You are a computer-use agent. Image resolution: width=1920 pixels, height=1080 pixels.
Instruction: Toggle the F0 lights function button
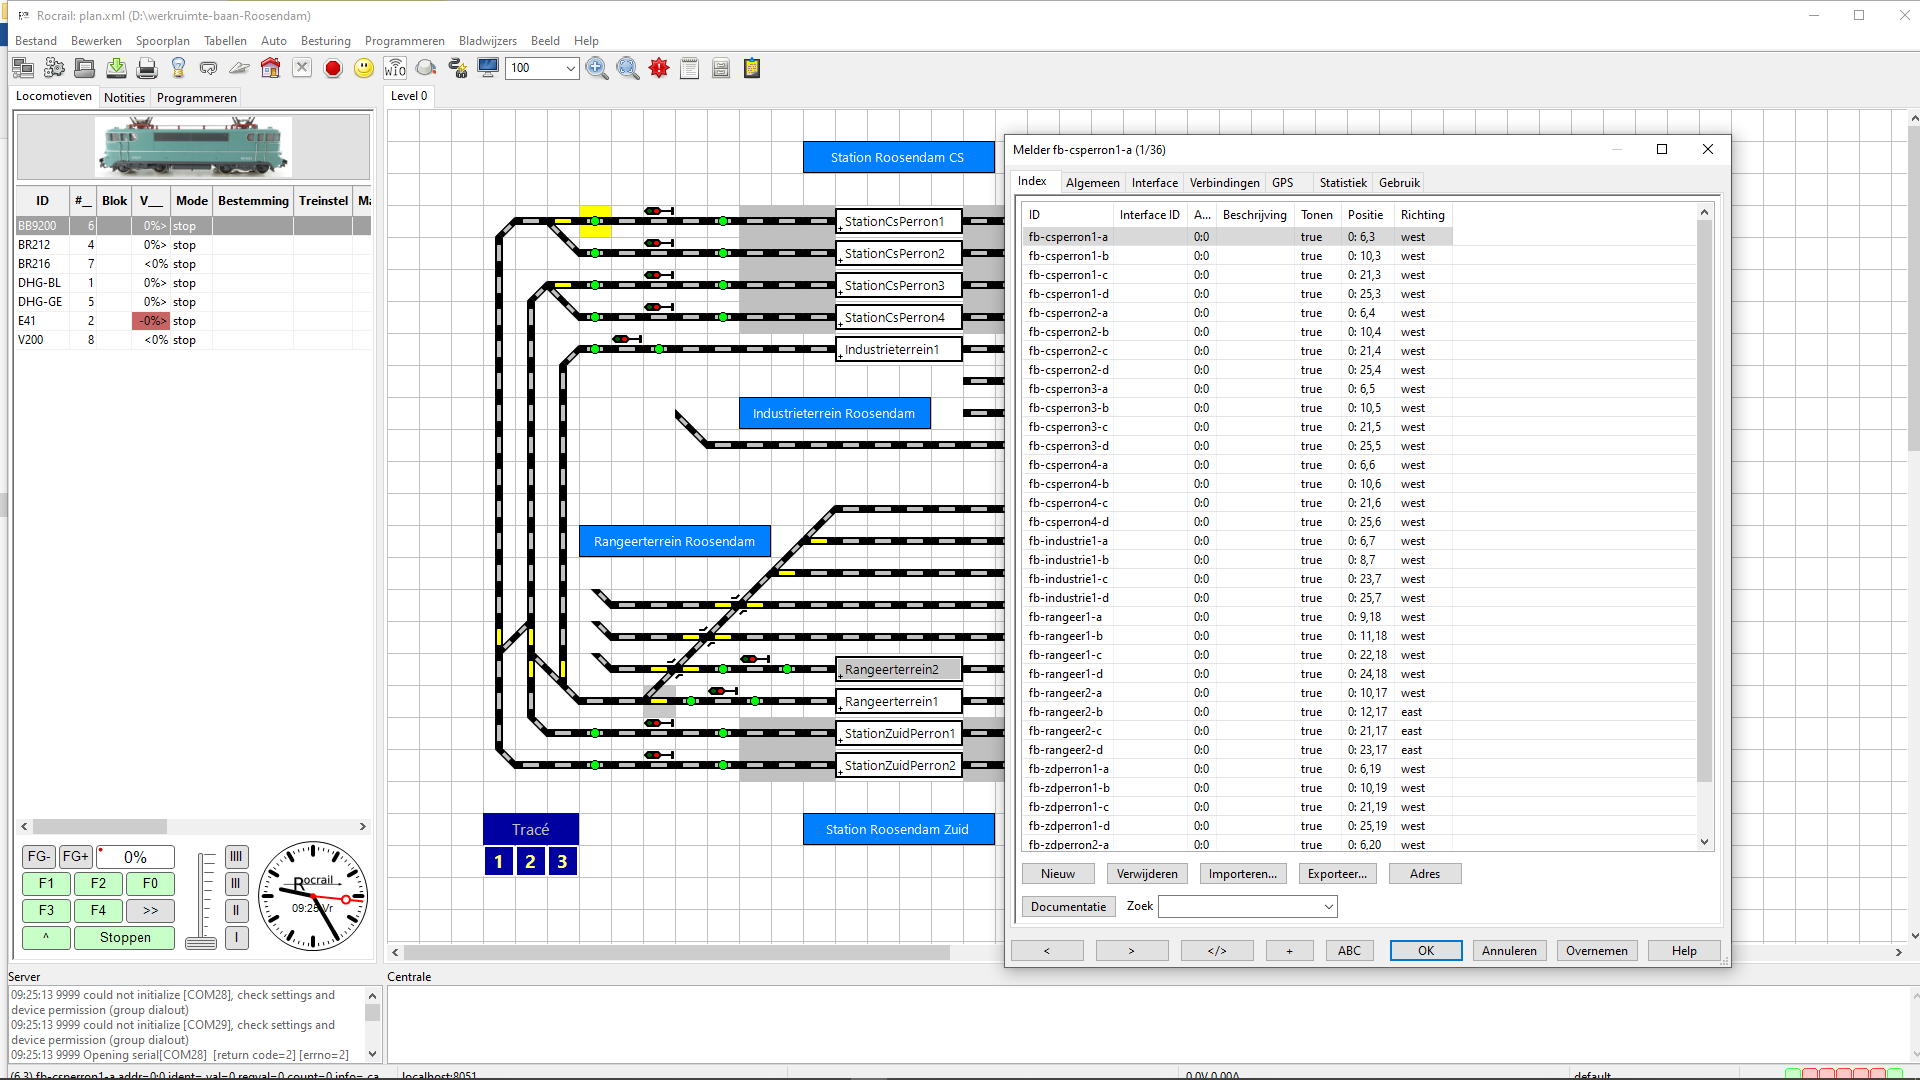pyautogui.click(x=150, y=883)
